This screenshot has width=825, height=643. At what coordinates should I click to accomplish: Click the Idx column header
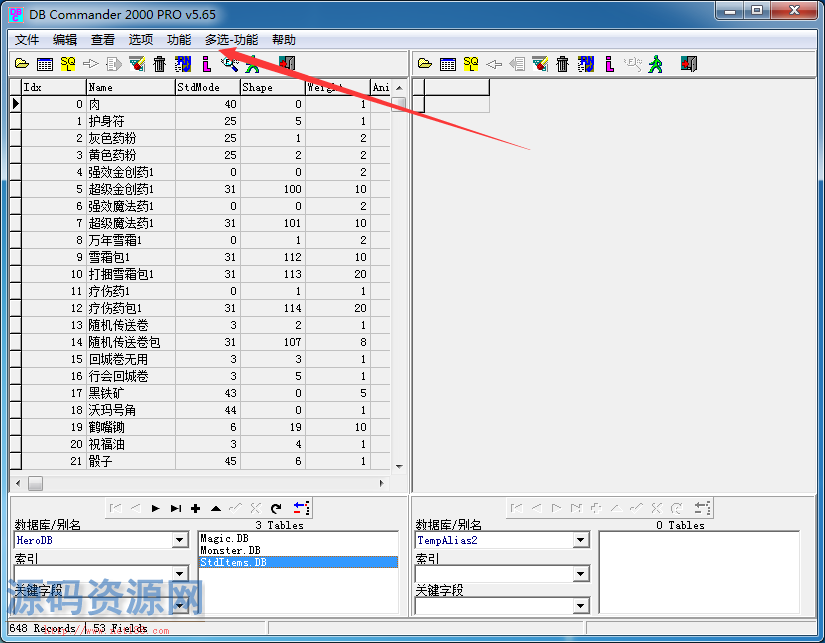pos(54,87)
